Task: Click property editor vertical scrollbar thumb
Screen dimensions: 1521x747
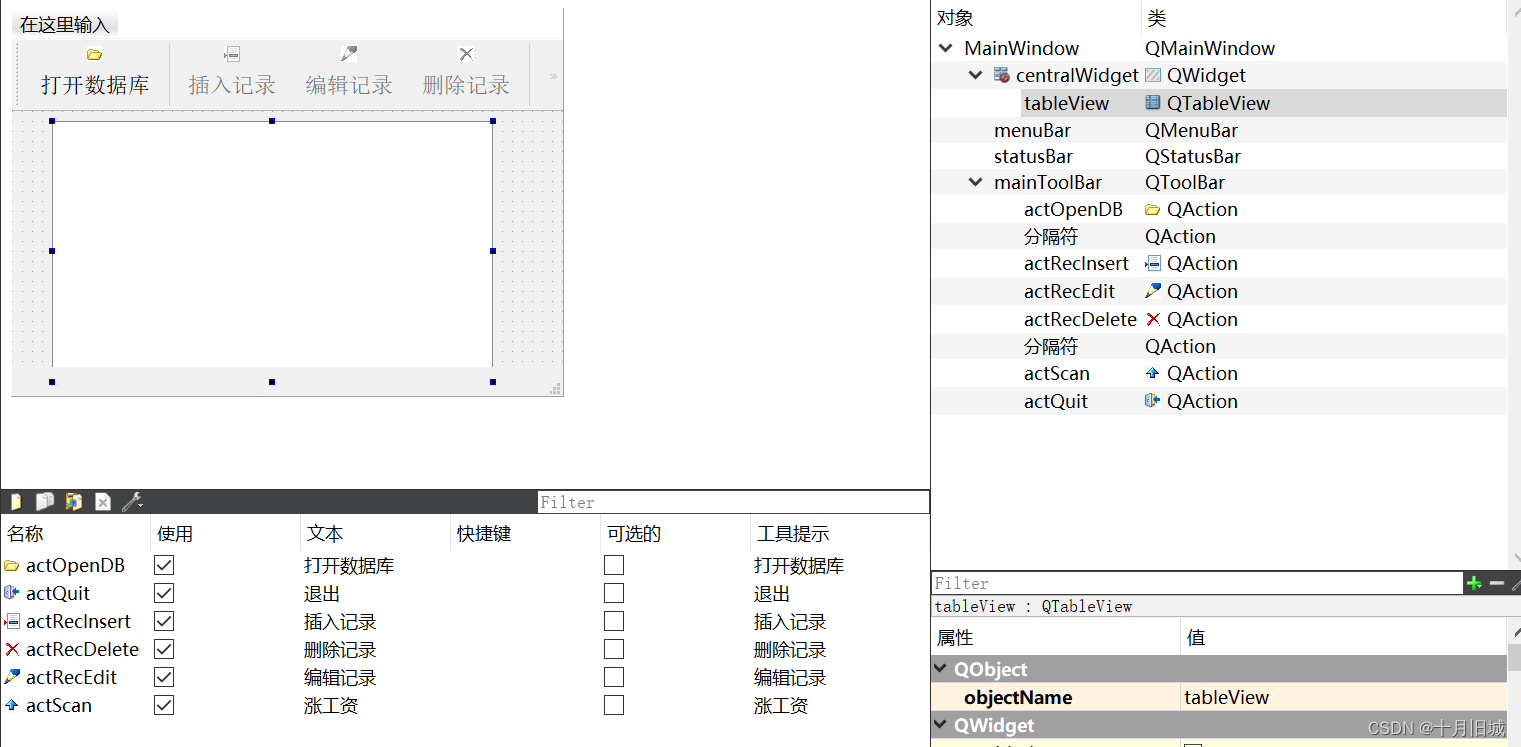Action: coord(1514,657)
